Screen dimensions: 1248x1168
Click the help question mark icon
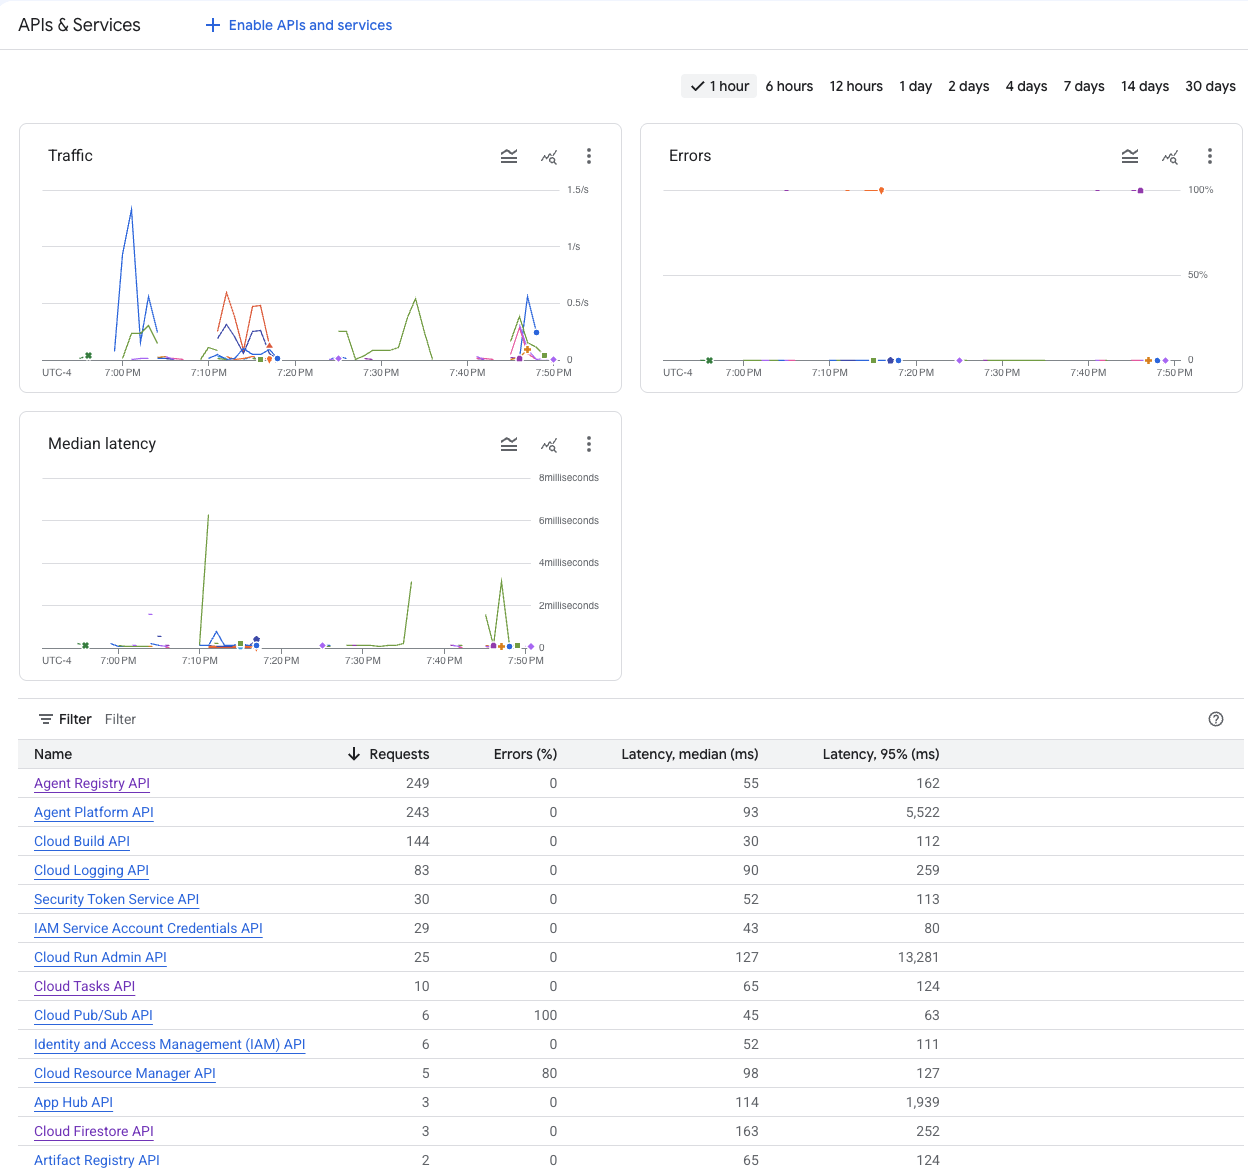pos(1216,719)
